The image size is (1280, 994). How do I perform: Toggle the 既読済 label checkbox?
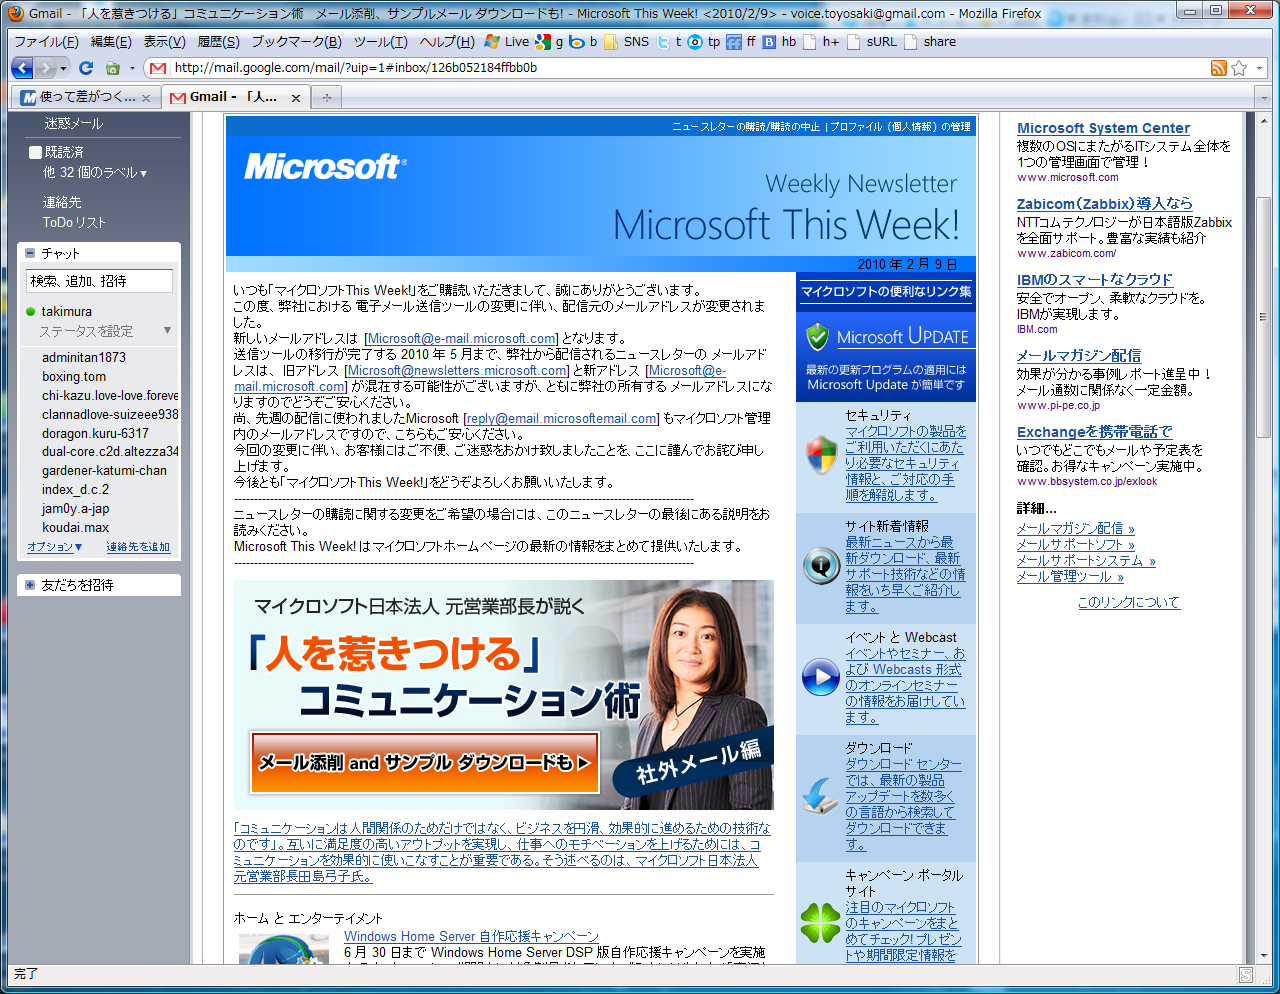tap(35, 152)
